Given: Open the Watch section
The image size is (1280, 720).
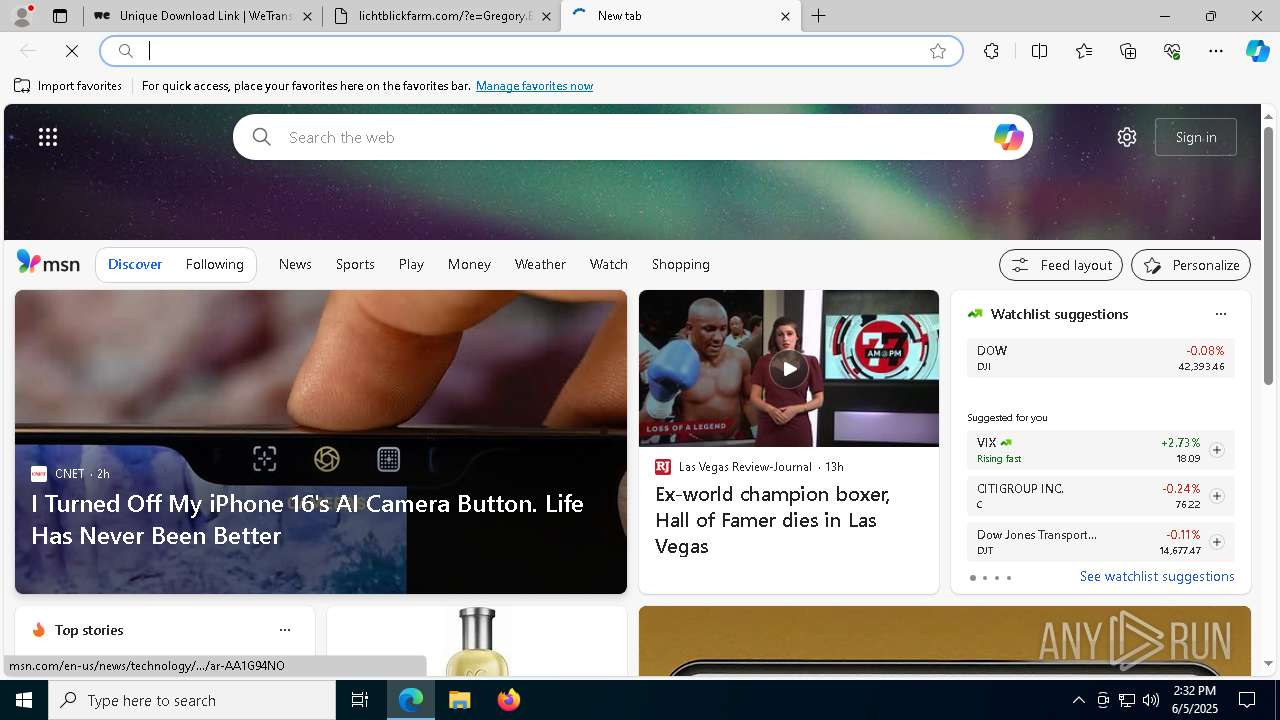Looking at the screenshot, I should tap(609, 264).
